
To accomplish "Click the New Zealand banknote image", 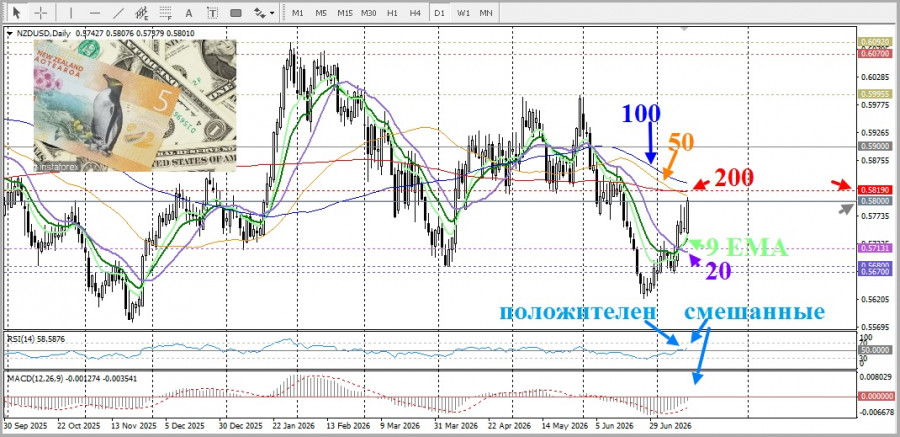I will [135, 106].
